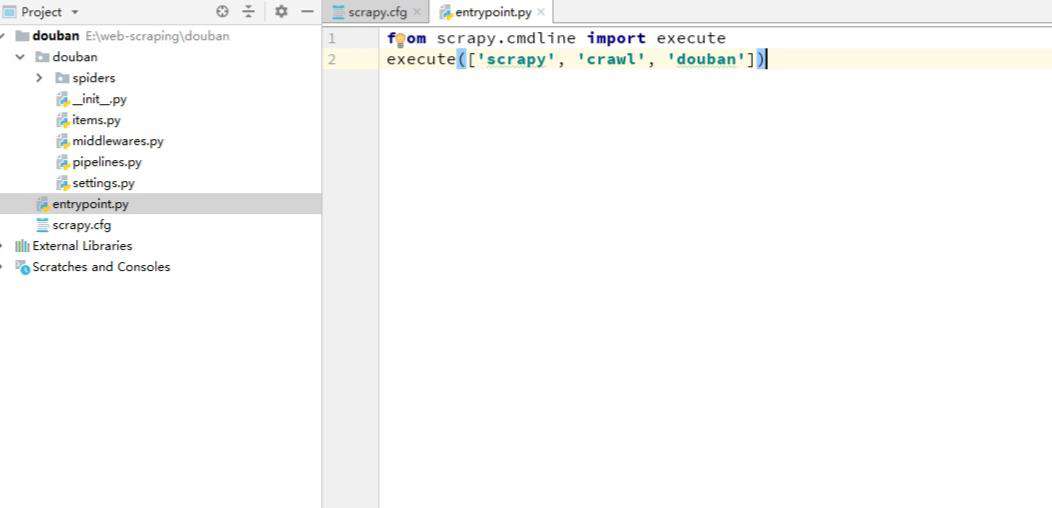Image resolution: width=1052 pixels, height=508 pixels.
Task: Collapse the inner douban folder
Action: 20,57
